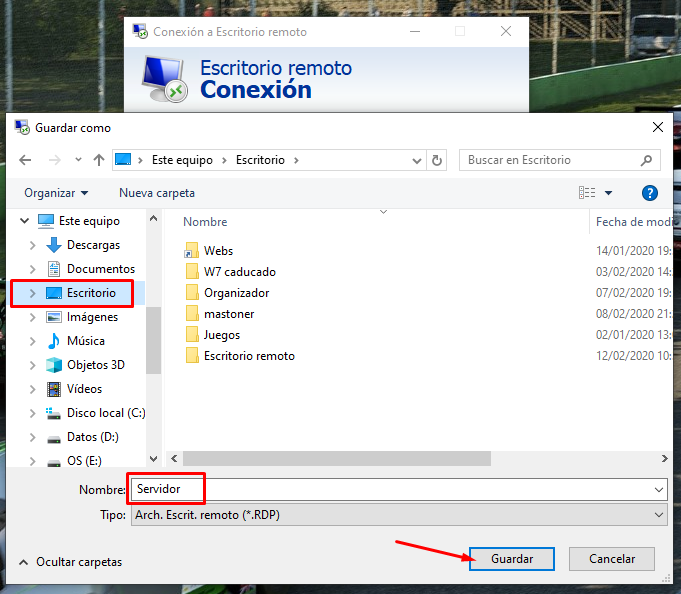Open the Organizar menu
The width and height of the screenshot is (681, 594).
(x=56, y=193)
